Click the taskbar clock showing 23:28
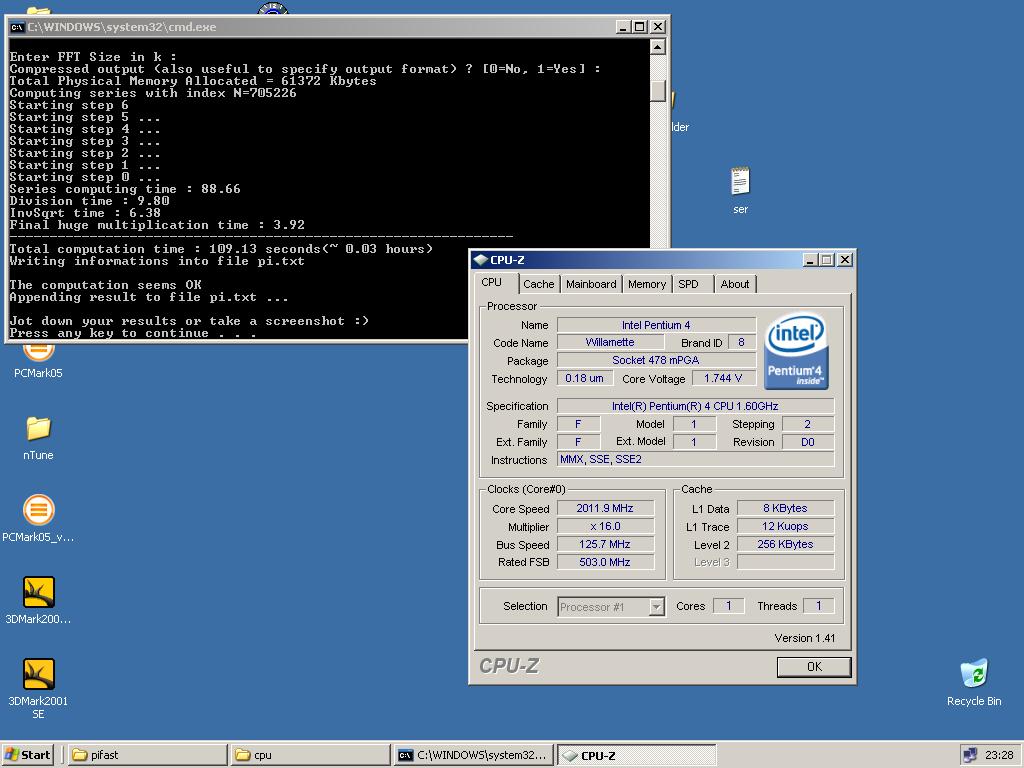The image size is (1024, 768). [999, 755]
